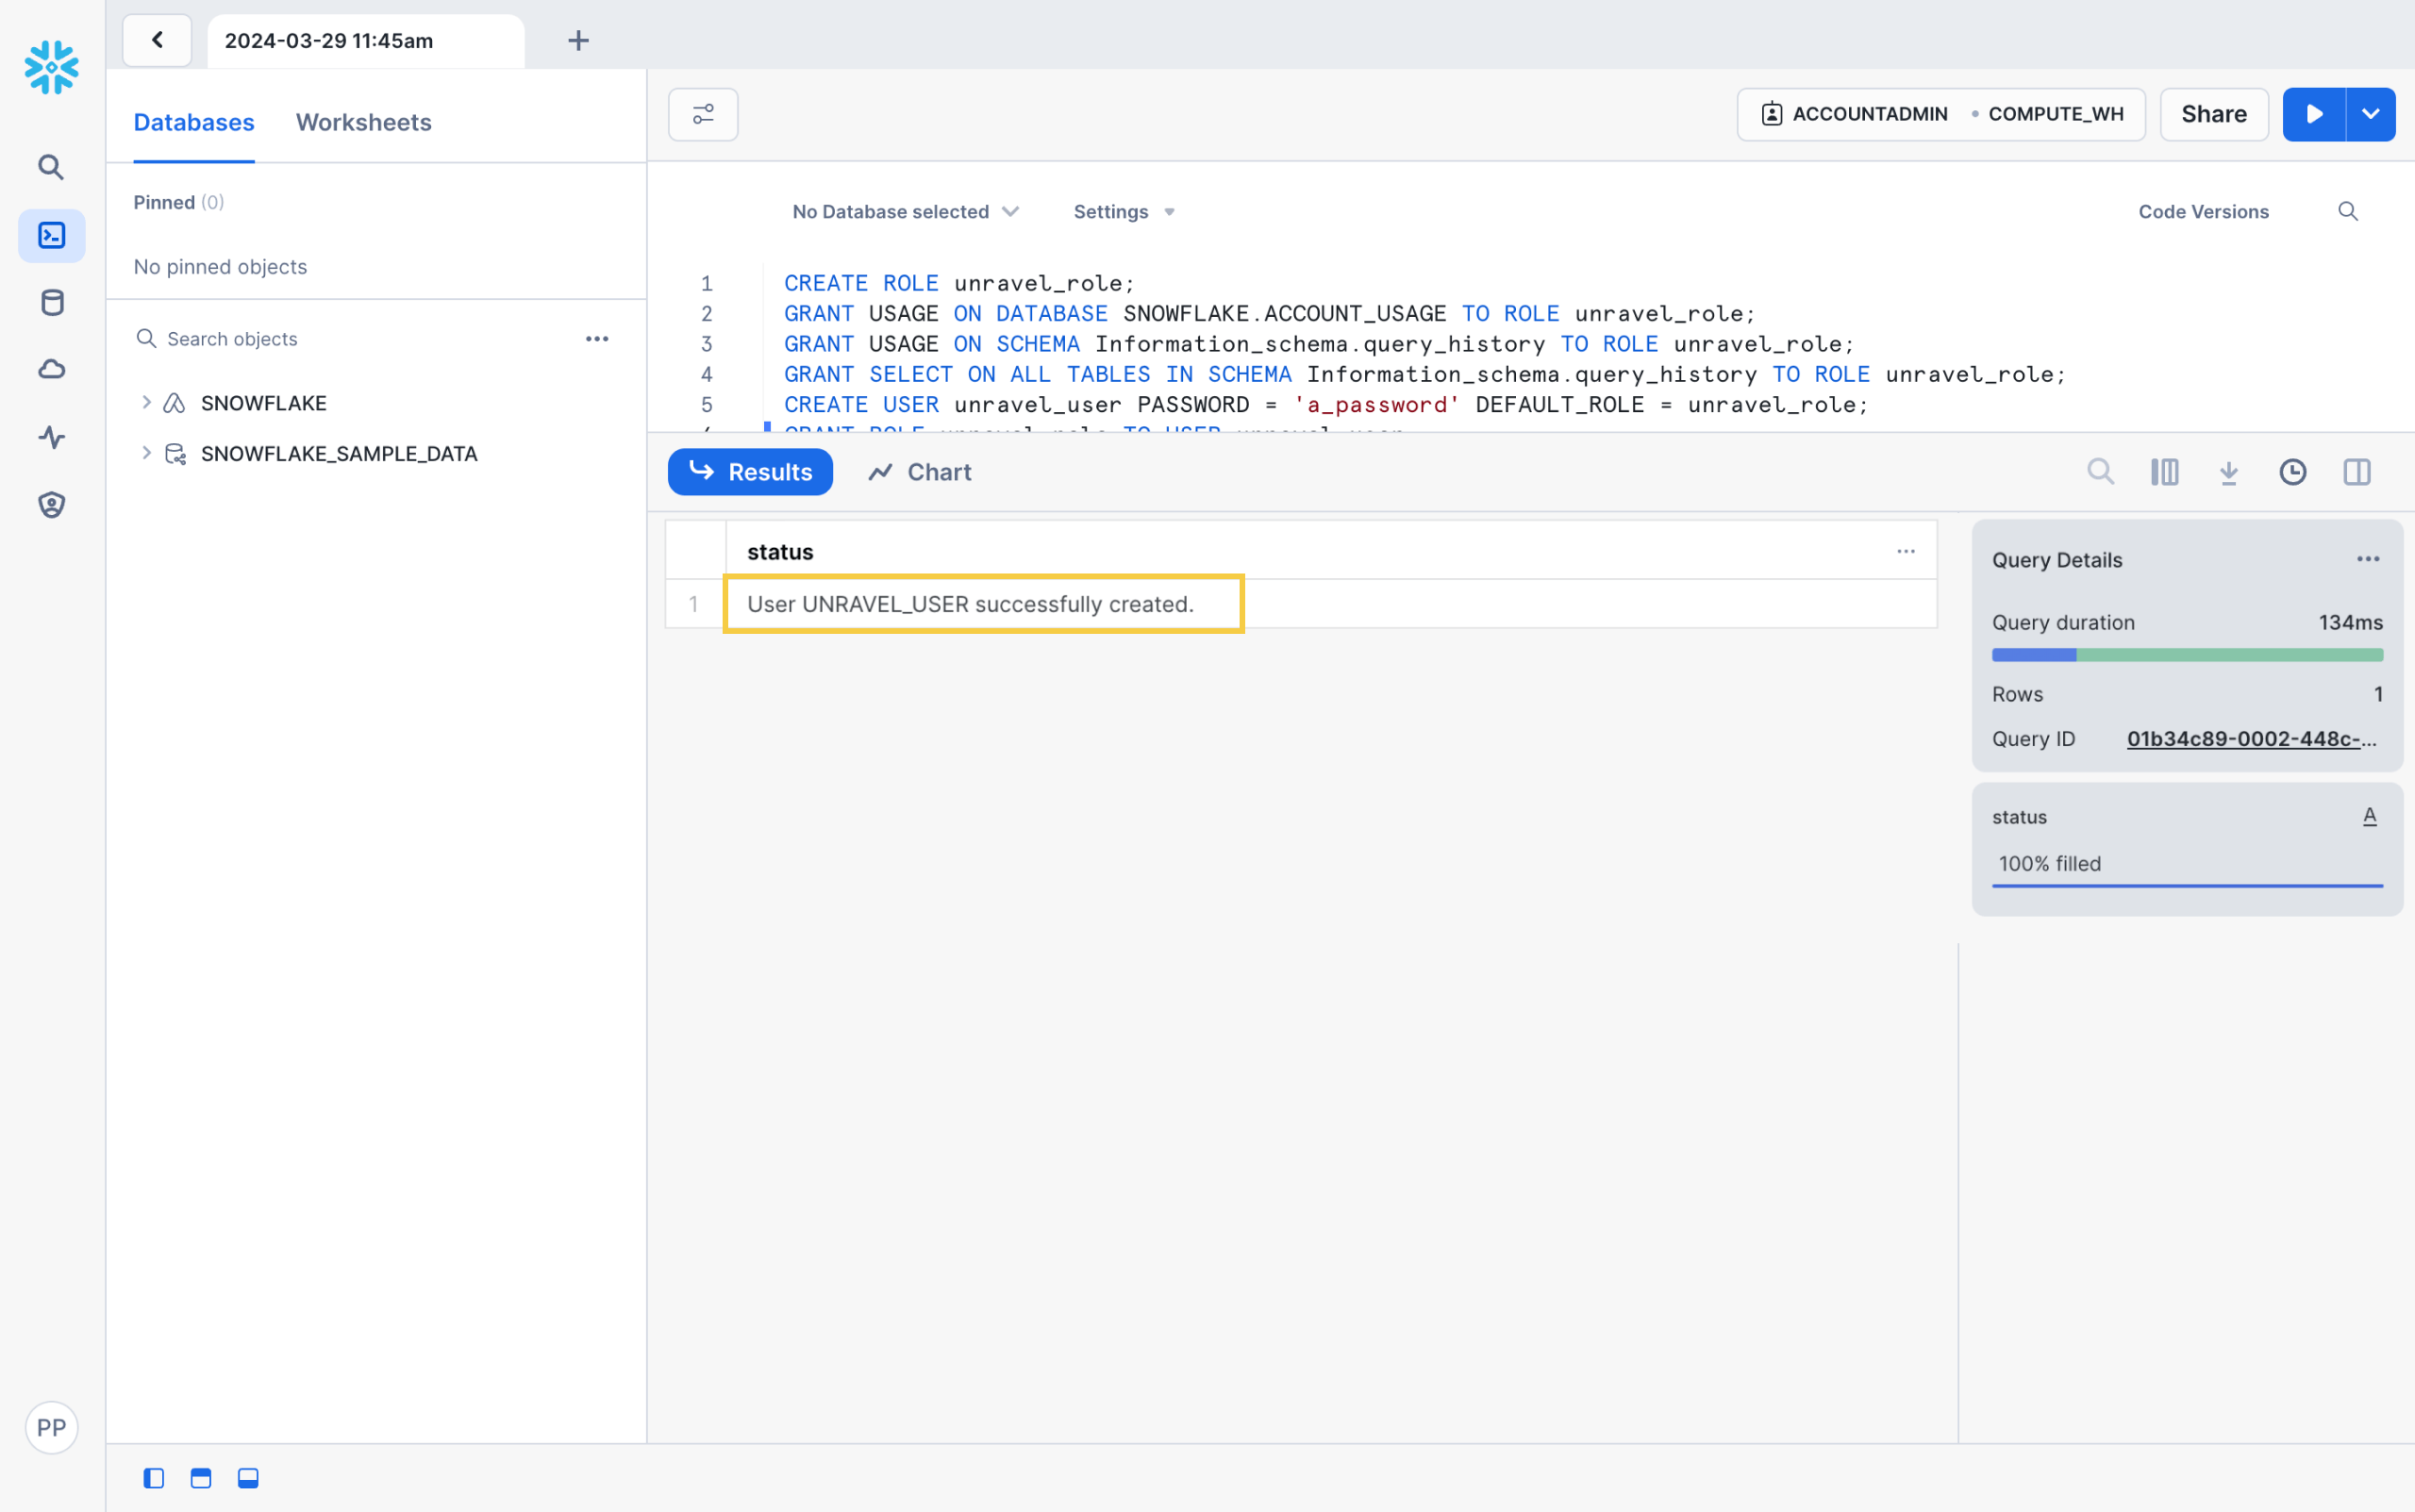Open the Admin shield sidebar icon
Screen dimensions: 2415x1512
click(x=51, y=505)
